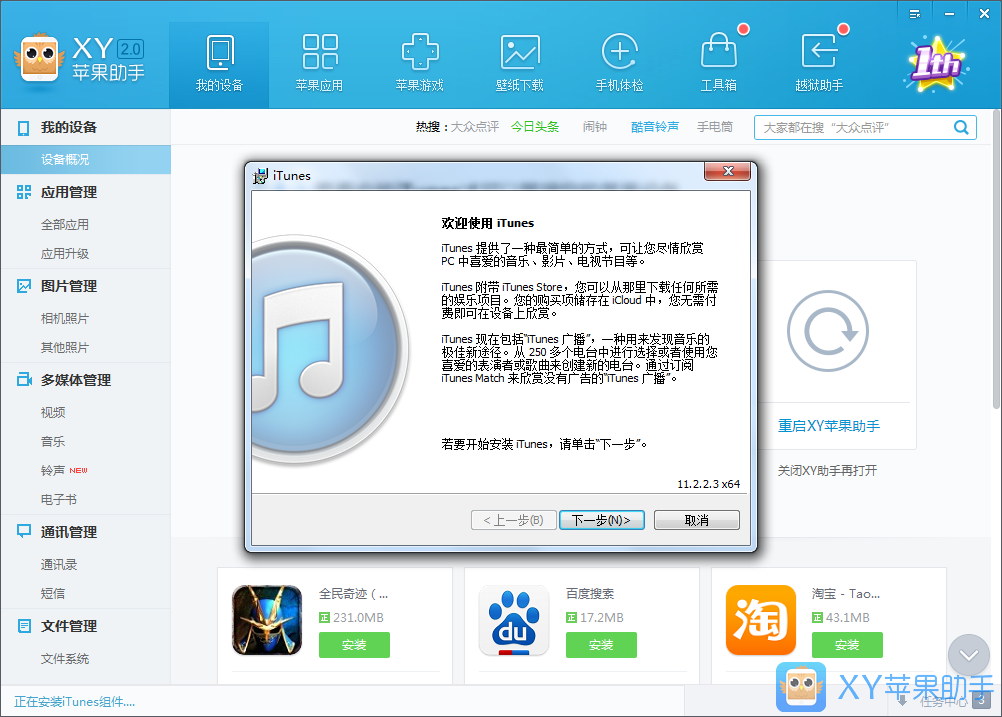This screenshot has width=1002, height=717.
Task: Click the 重启XY苹果助手 restart circular icon
Action: coord(827,332)
